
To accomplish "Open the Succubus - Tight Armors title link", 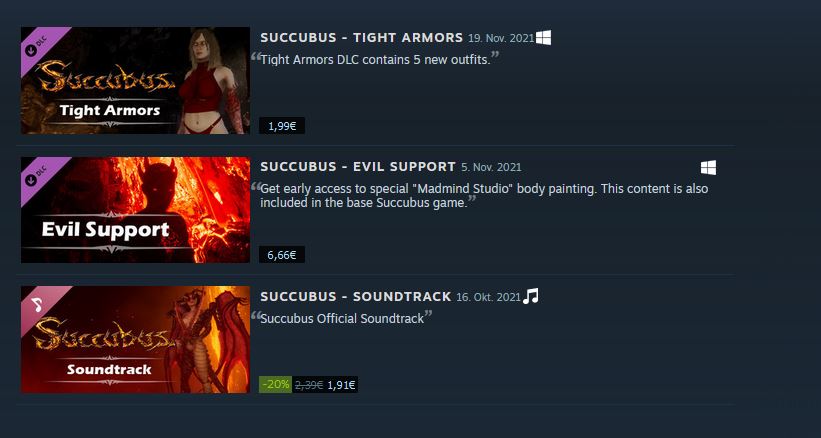I will click(362, 38).
